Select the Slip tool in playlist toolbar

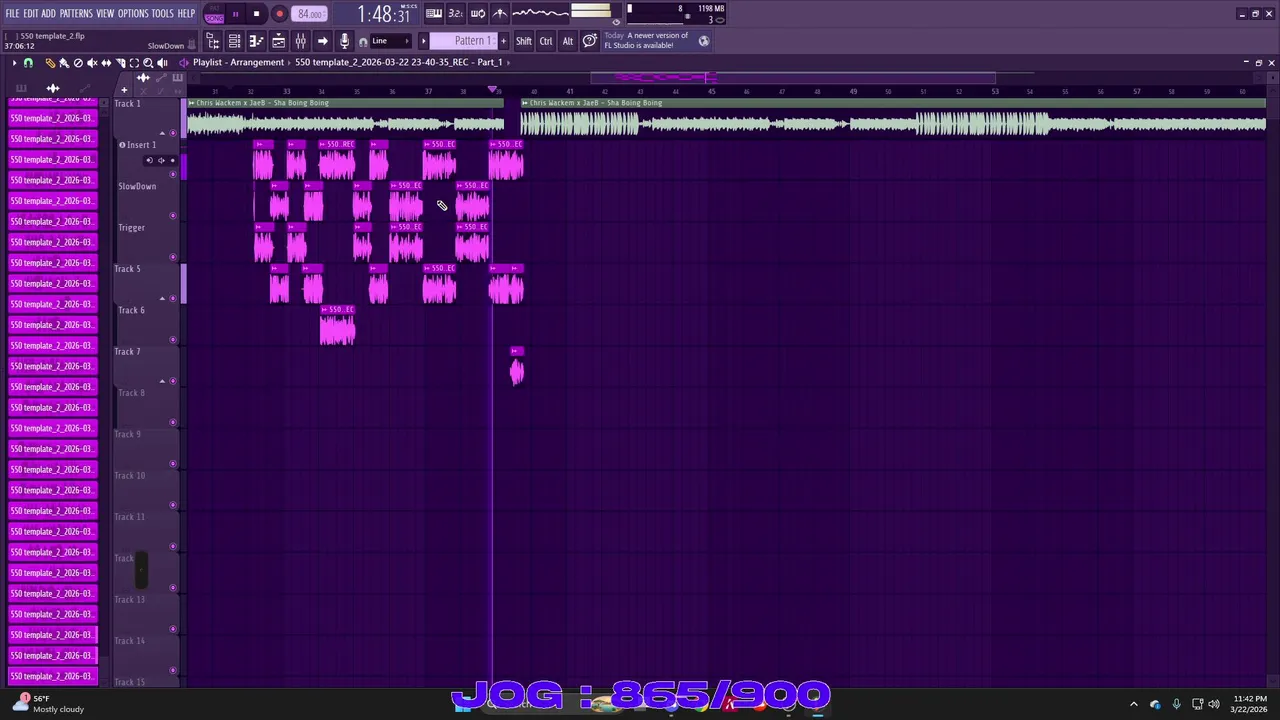coord(106,63)
